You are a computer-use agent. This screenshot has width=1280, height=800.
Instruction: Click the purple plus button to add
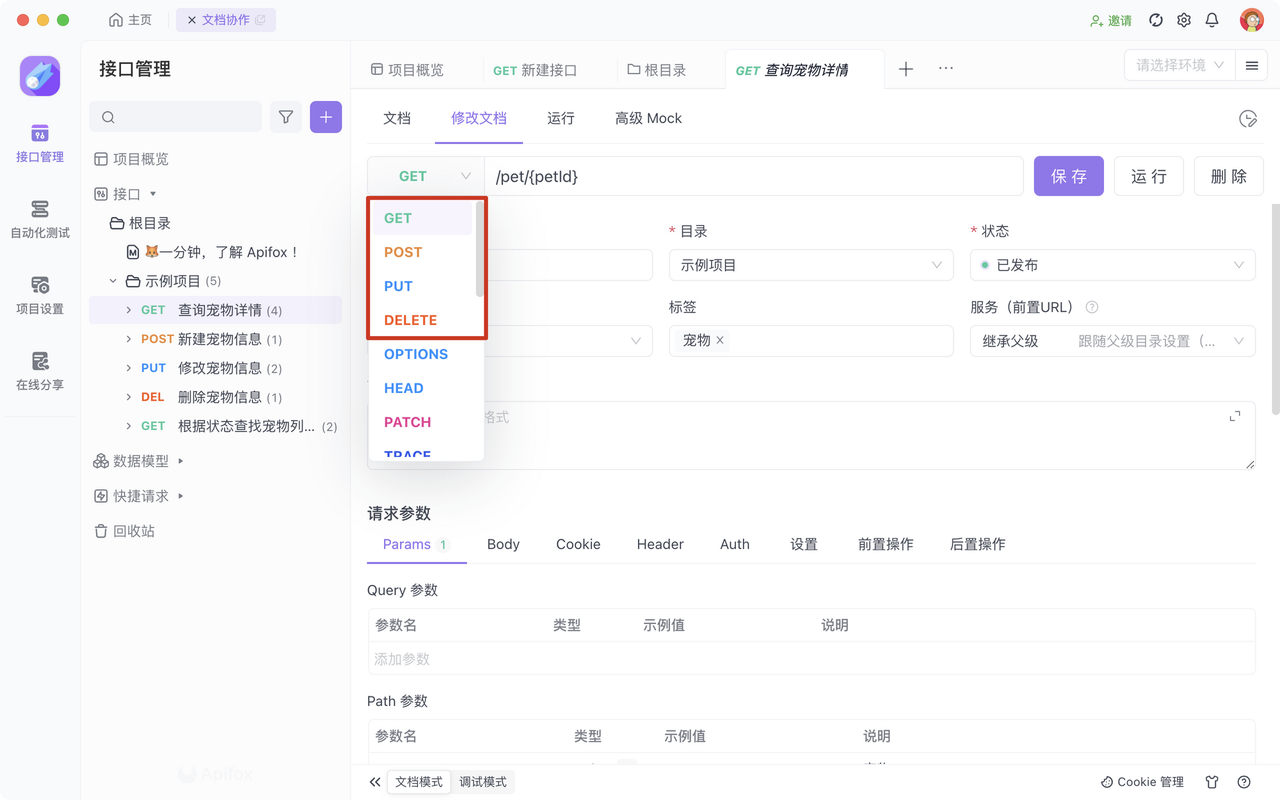click(326, 117)
